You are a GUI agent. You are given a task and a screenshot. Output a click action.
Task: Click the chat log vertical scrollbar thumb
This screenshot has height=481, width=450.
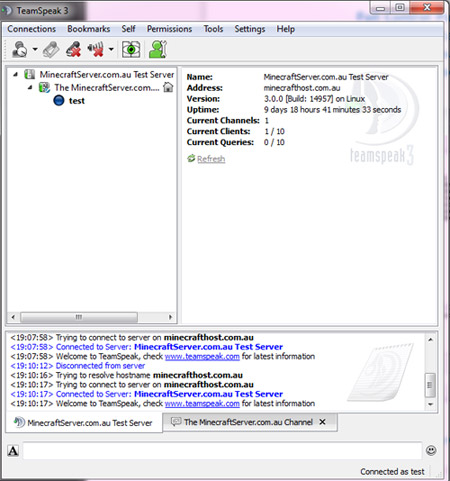tap(430, 385)
